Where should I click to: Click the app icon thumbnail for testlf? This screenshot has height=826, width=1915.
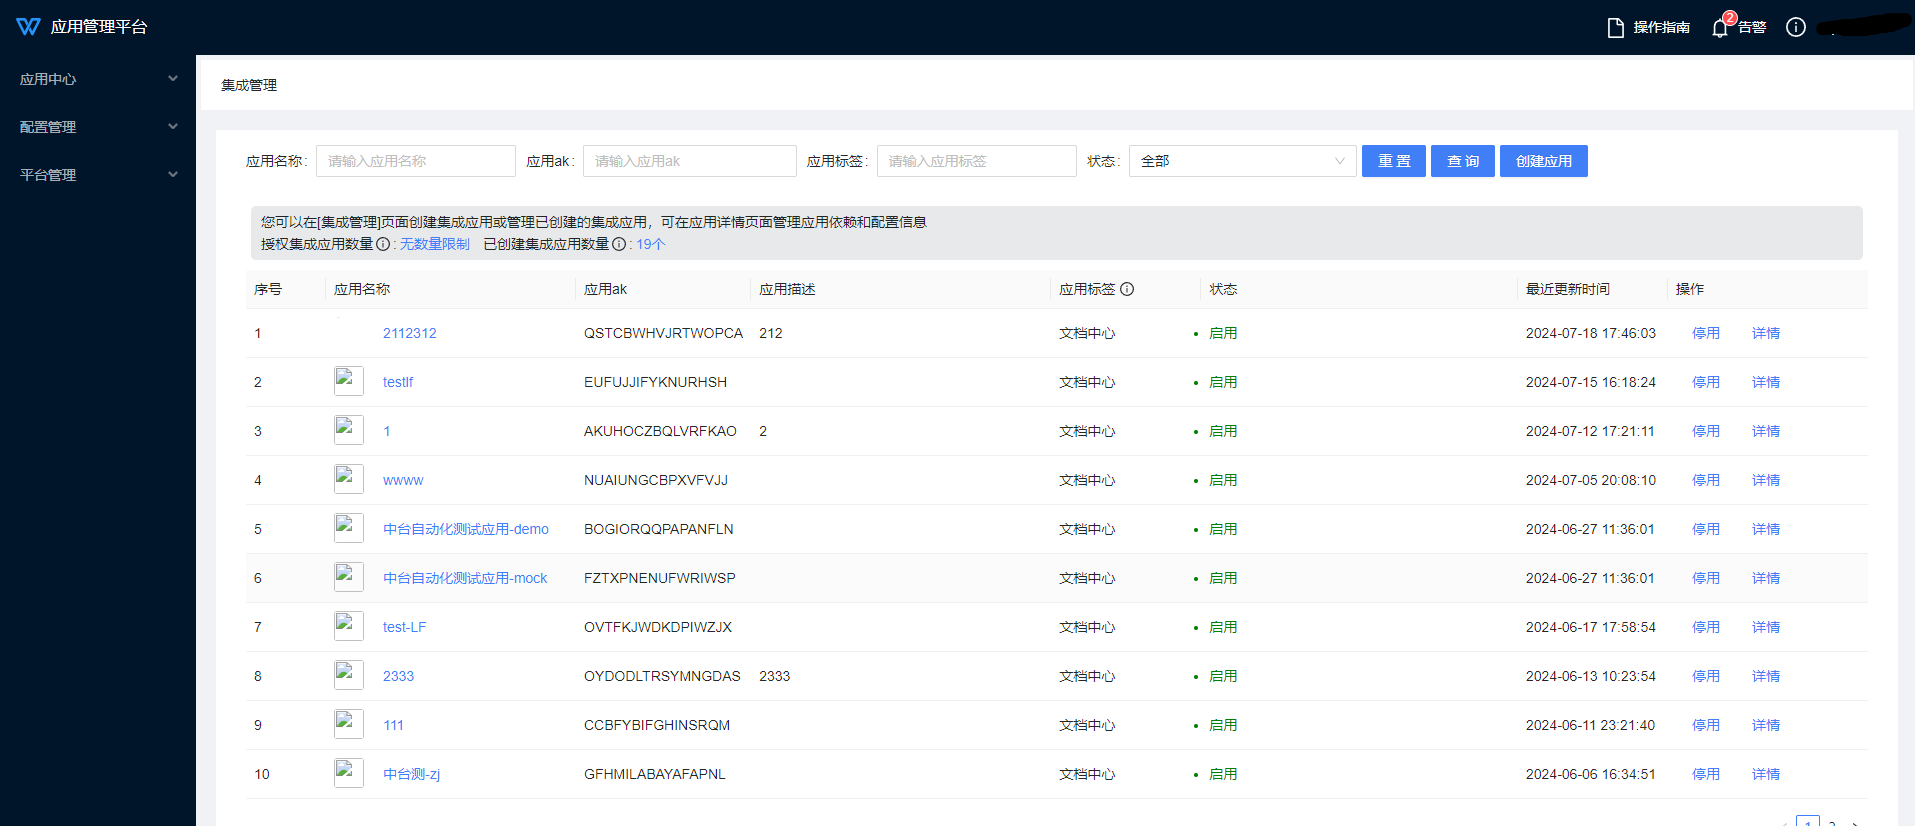pos(348,381)
